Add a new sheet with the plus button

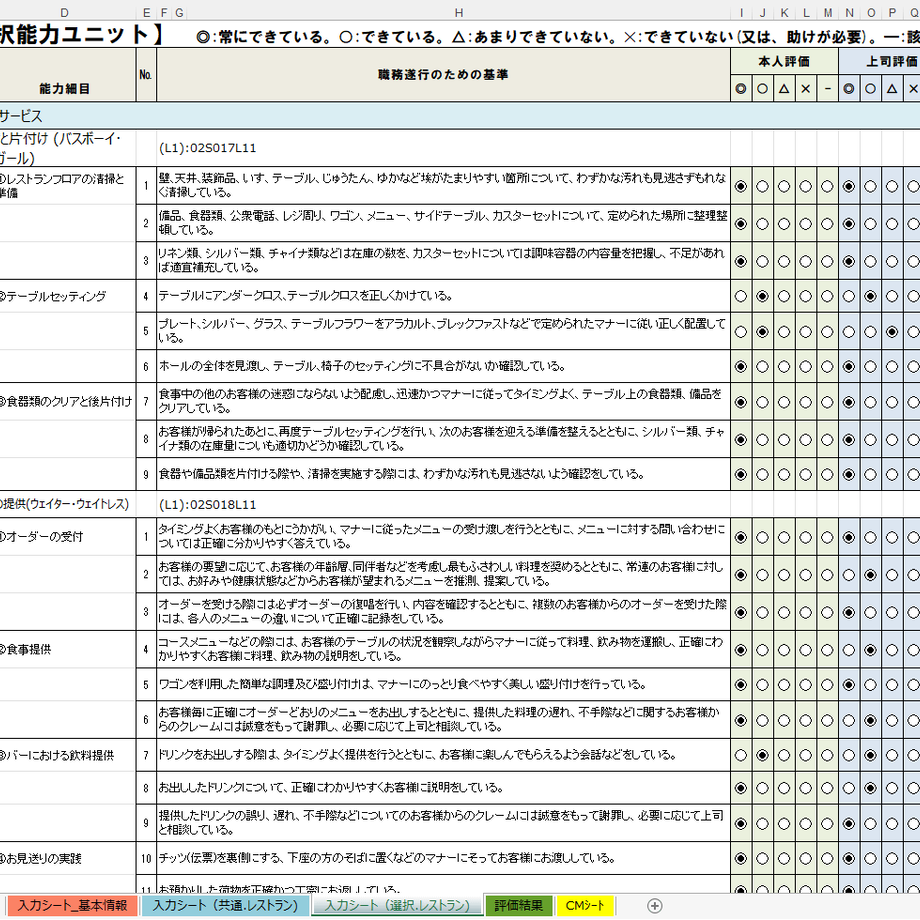pyautogui.click(x=654, y=906)
